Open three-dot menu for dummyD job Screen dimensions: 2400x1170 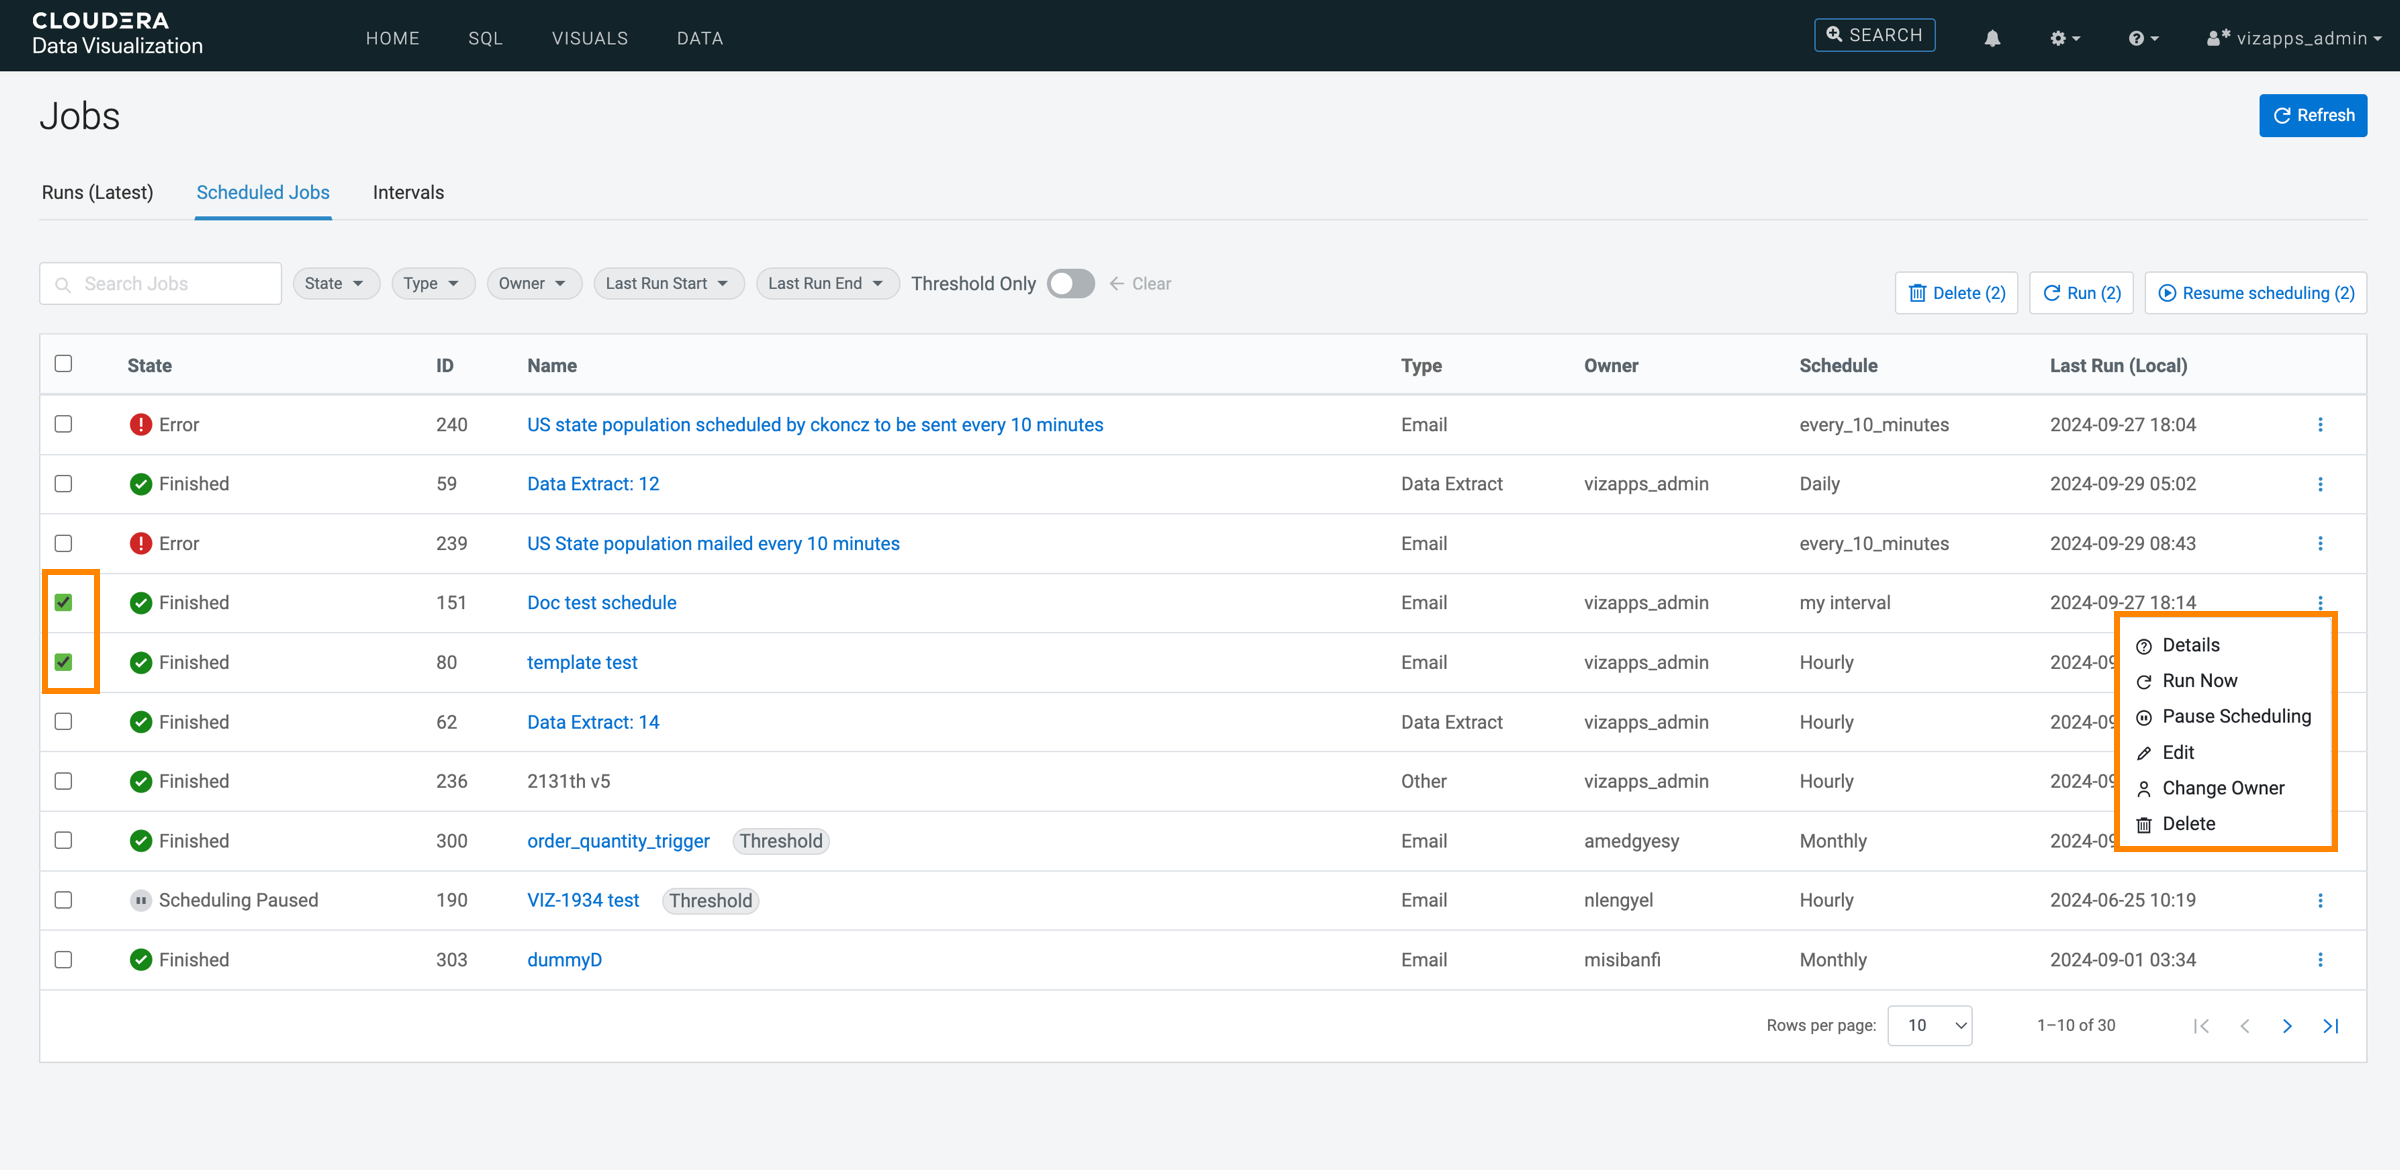click(2320, 960)
